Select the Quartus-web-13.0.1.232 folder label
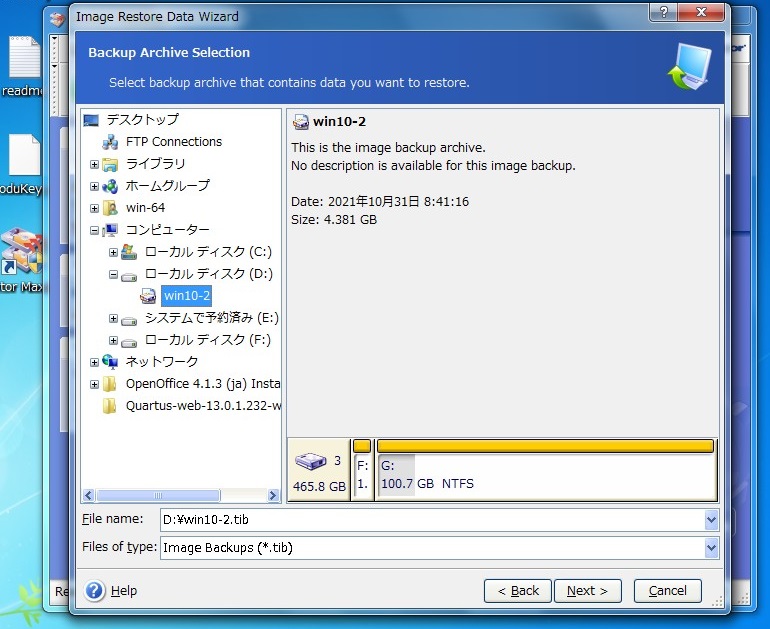Image resolution: width=770 pixels, height=629 pixels. pos(203,406)
